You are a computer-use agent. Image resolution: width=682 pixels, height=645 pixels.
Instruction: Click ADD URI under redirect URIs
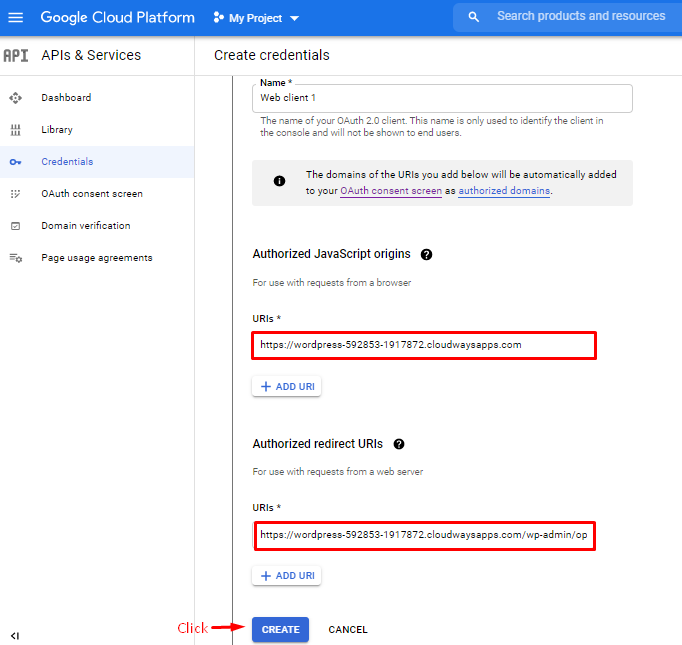point(287,575)
